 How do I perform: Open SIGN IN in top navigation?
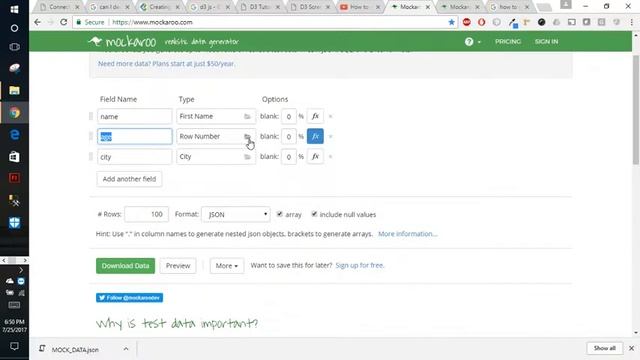point(546,42)
